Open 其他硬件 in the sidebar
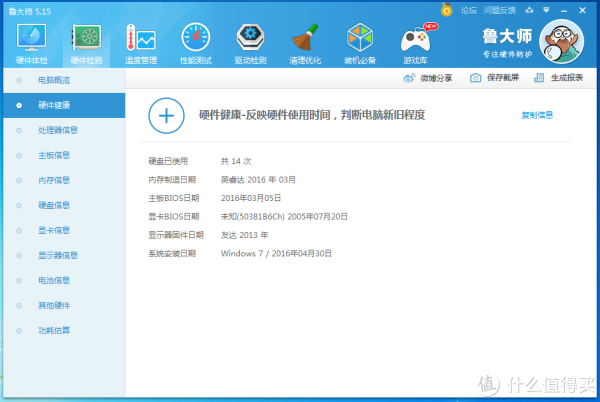Viewport: 600px width, 402px height. 64,305
